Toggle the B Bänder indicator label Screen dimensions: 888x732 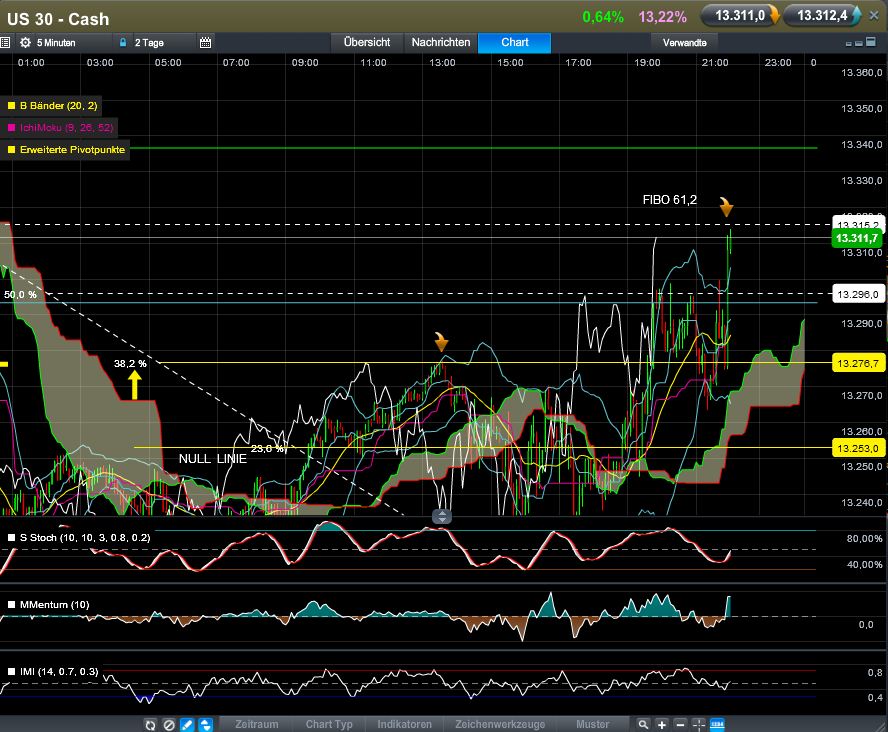pyautogui.click(x=58, y=105)
